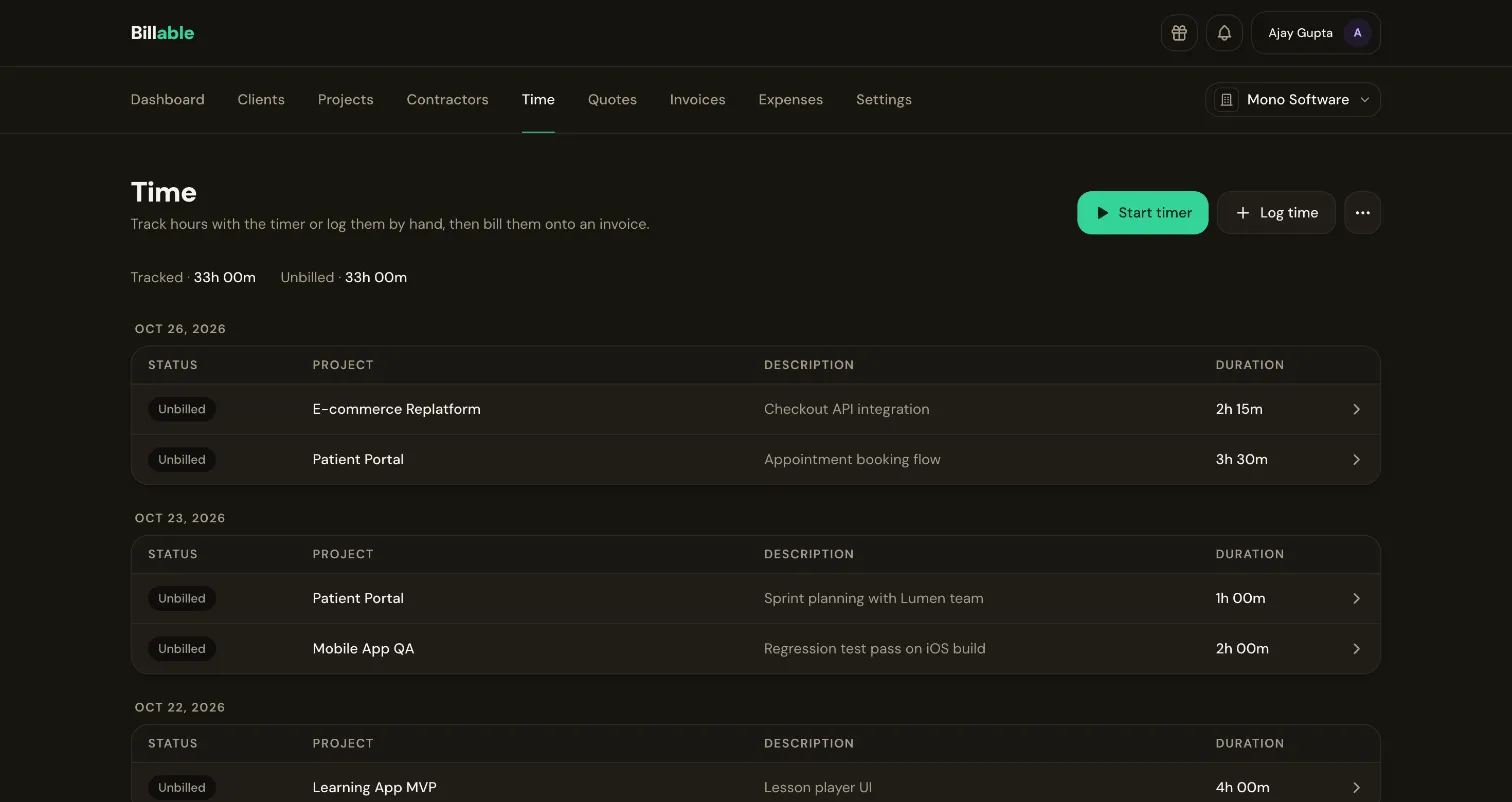Image resolution: width=1512 pixels, height=802 pixels.
Task: Open the more options ellipsis button
Action: tap(1362, 213)
